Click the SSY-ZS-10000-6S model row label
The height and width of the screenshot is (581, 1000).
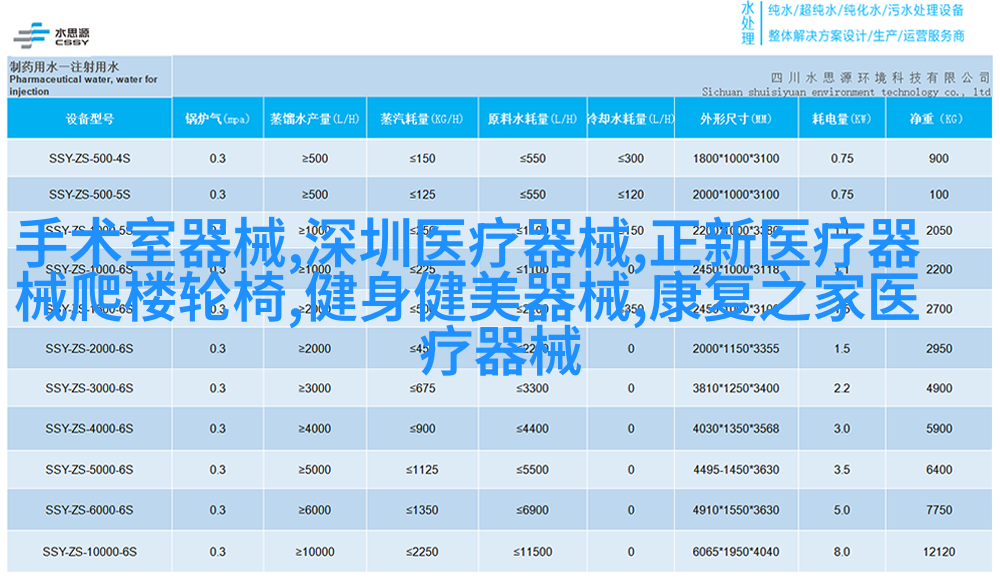[x=89, y=552]
